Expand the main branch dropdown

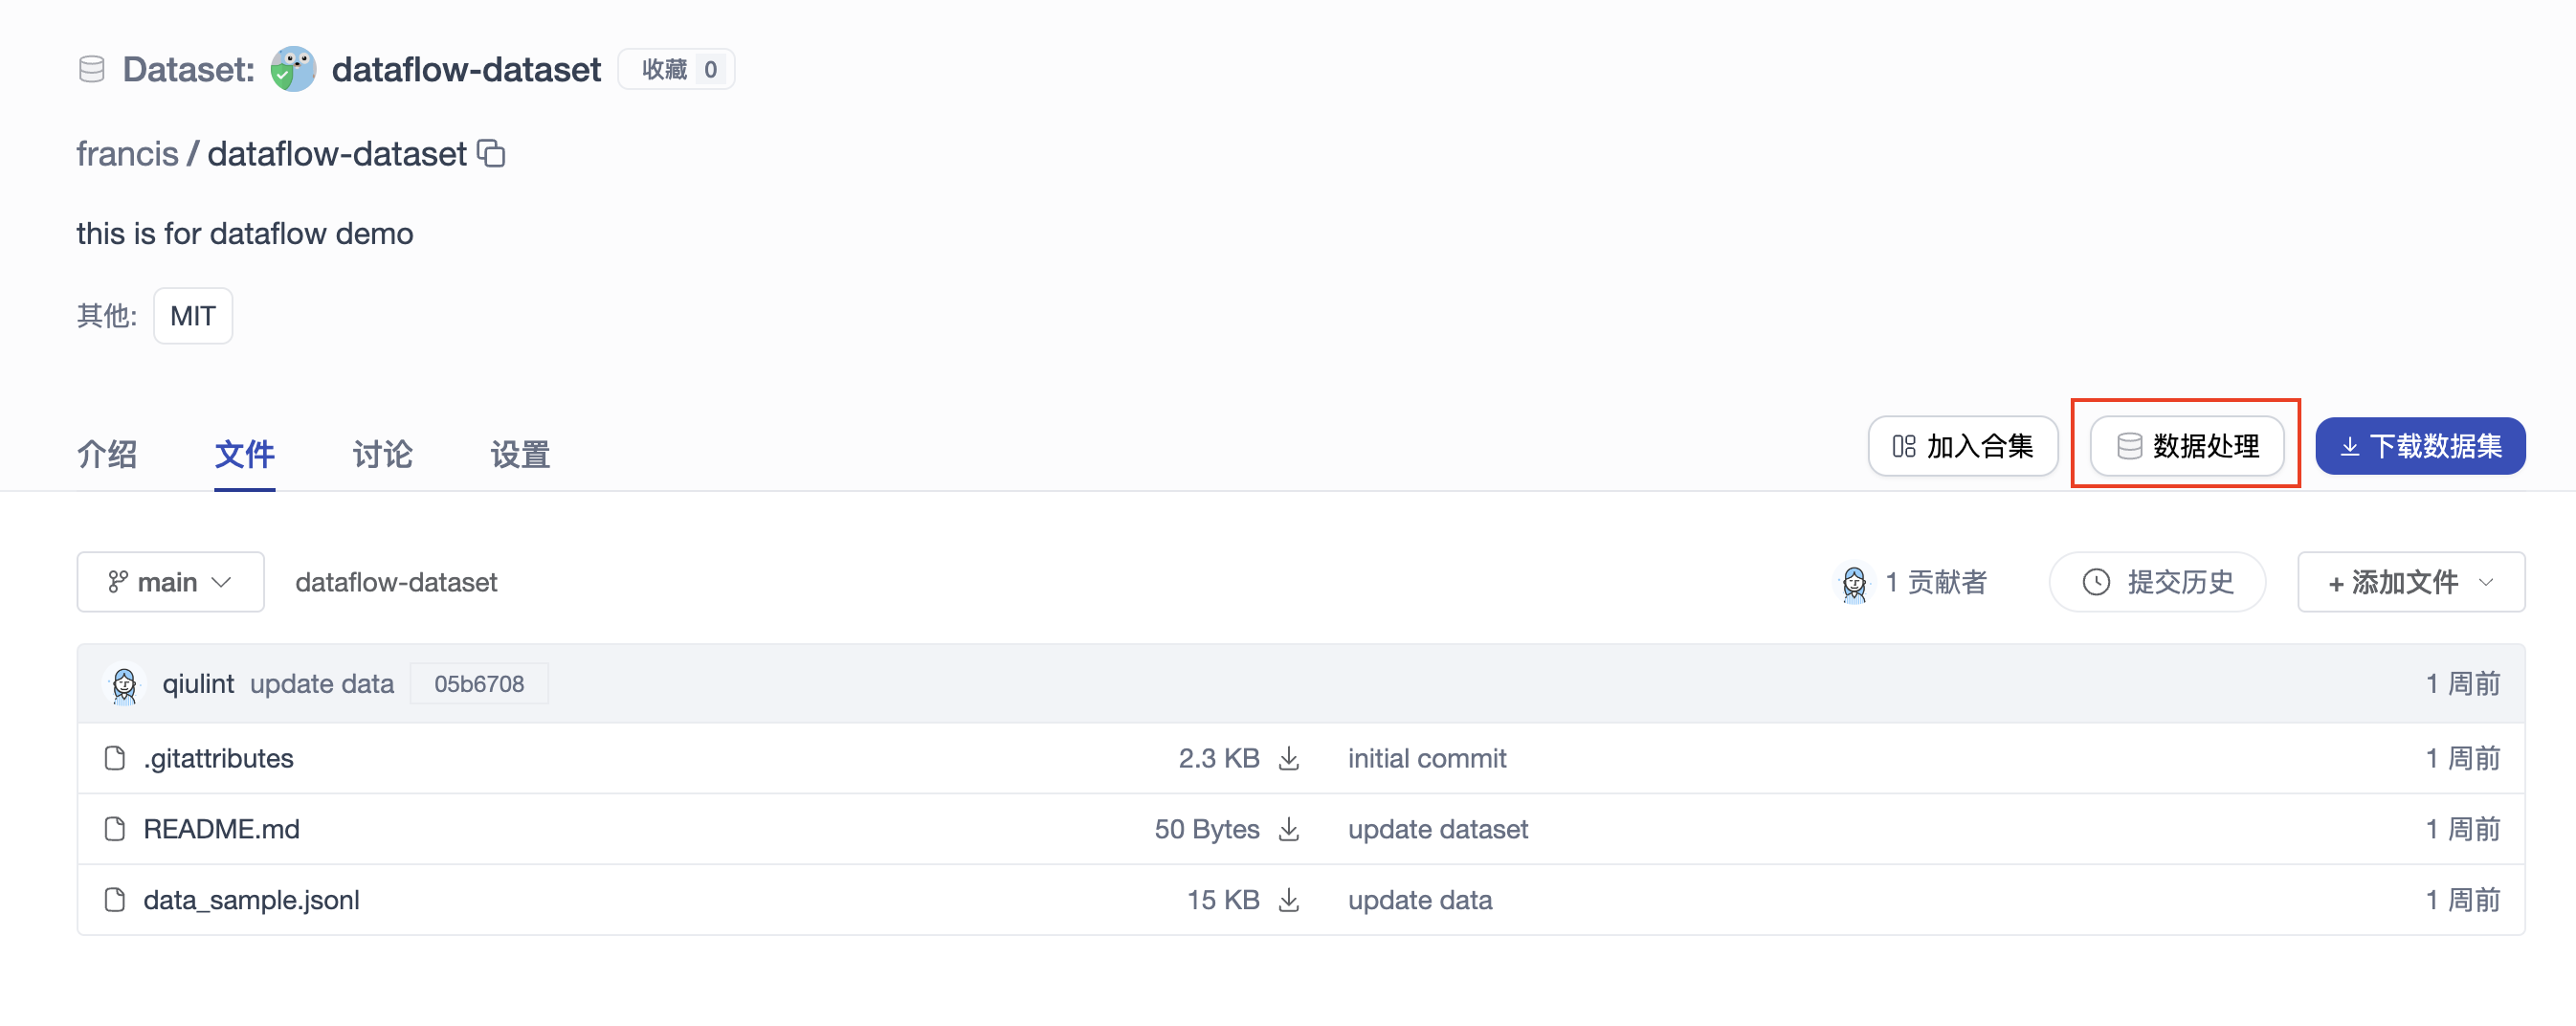(x=170, y=583)
